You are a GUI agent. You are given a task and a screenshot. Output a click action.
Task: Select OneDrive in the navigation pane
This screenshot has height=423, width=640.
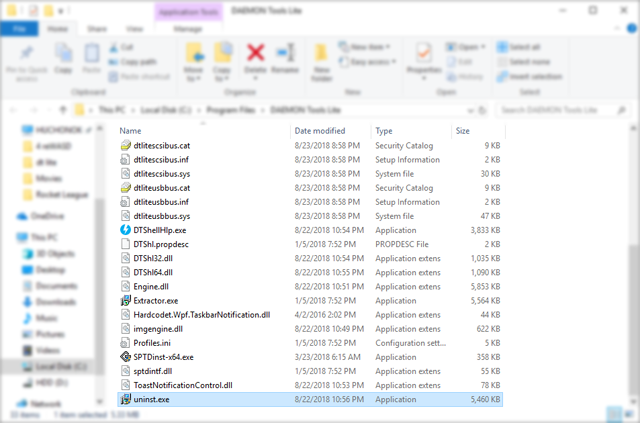click(41, 216)
